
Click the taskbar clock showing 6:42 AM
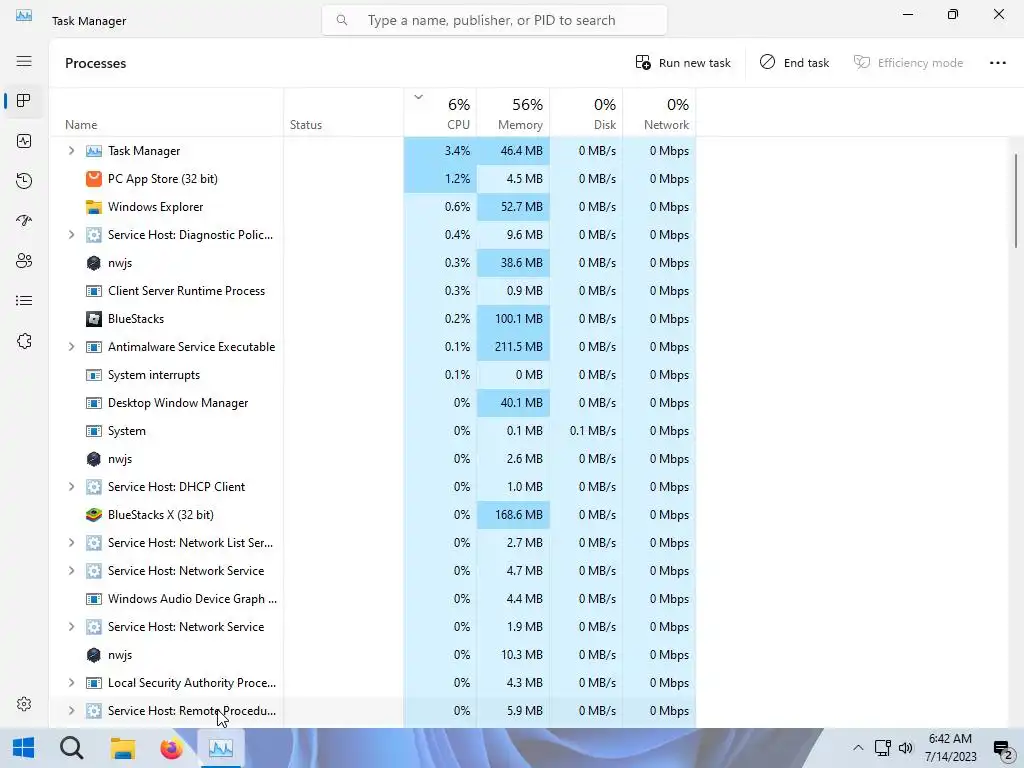point(950,748)
